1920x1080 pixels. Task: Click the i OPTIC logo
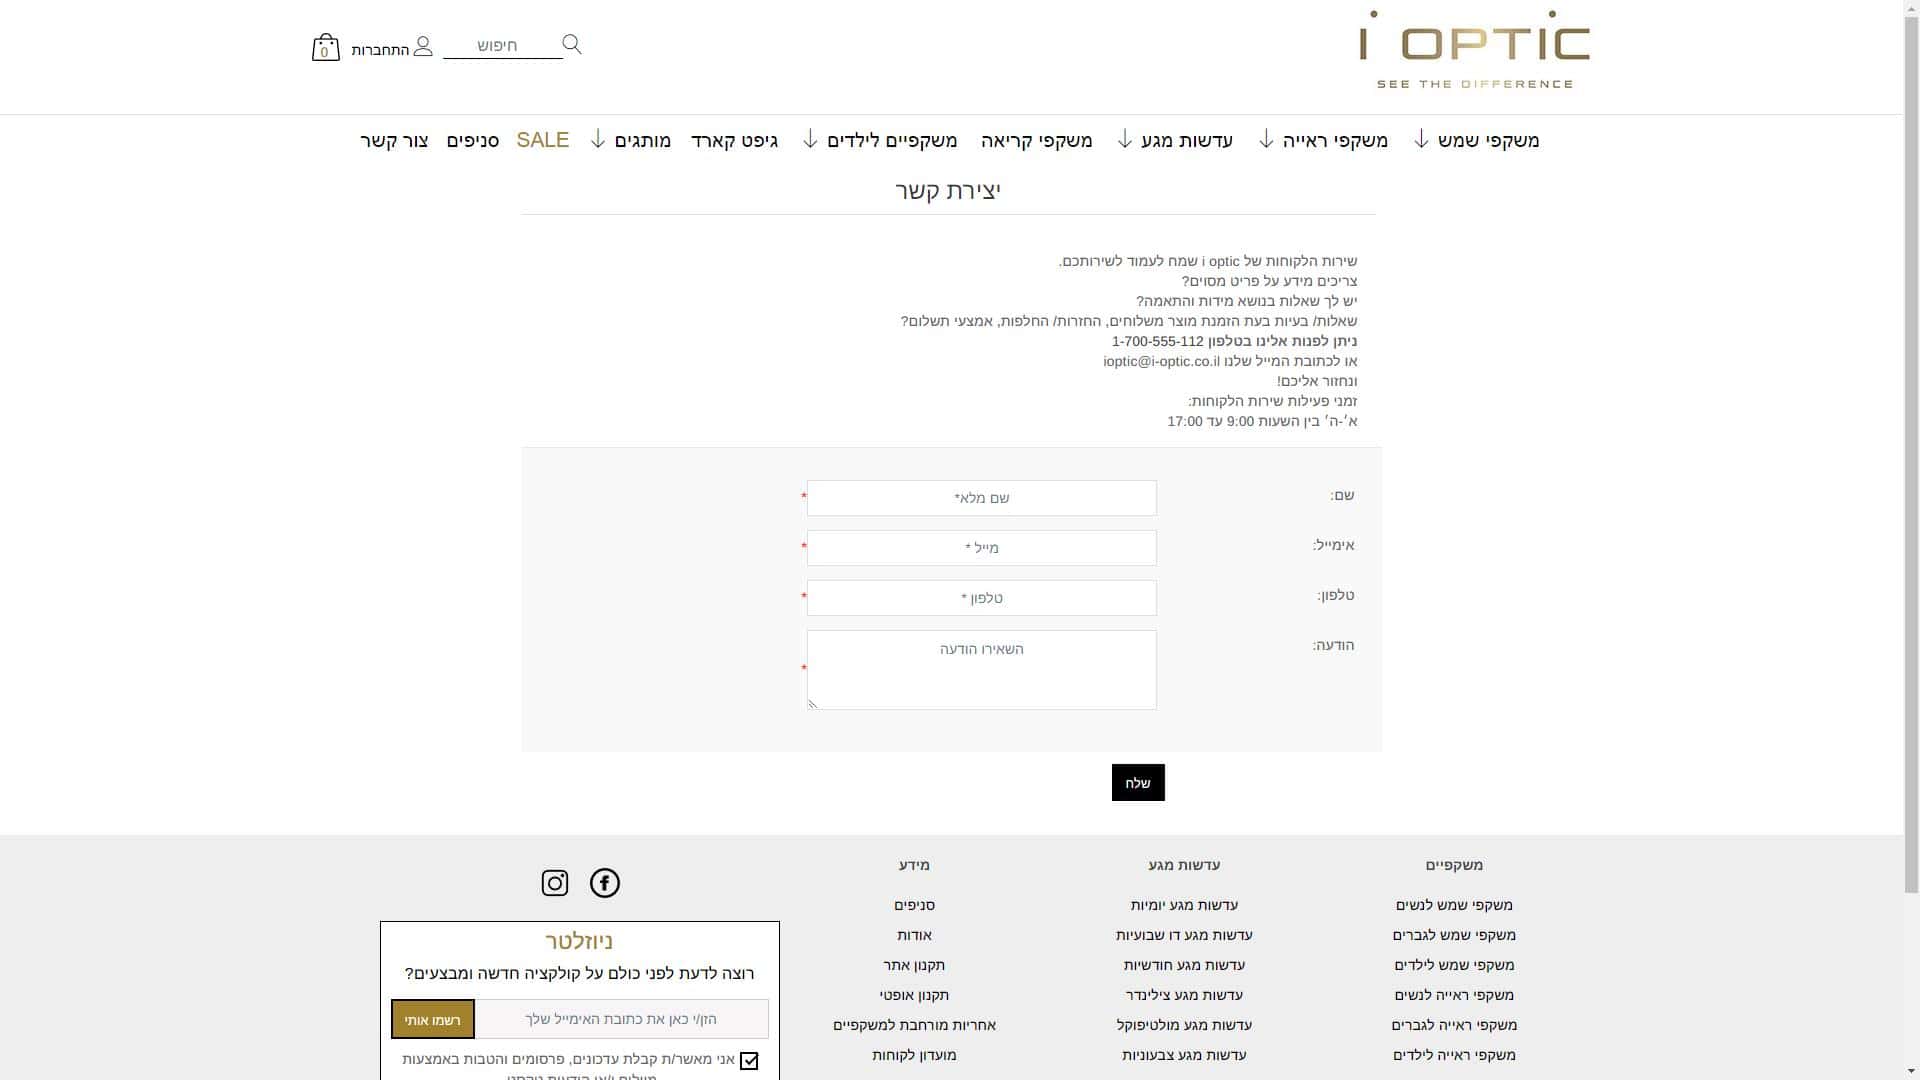pos(1474,50)
